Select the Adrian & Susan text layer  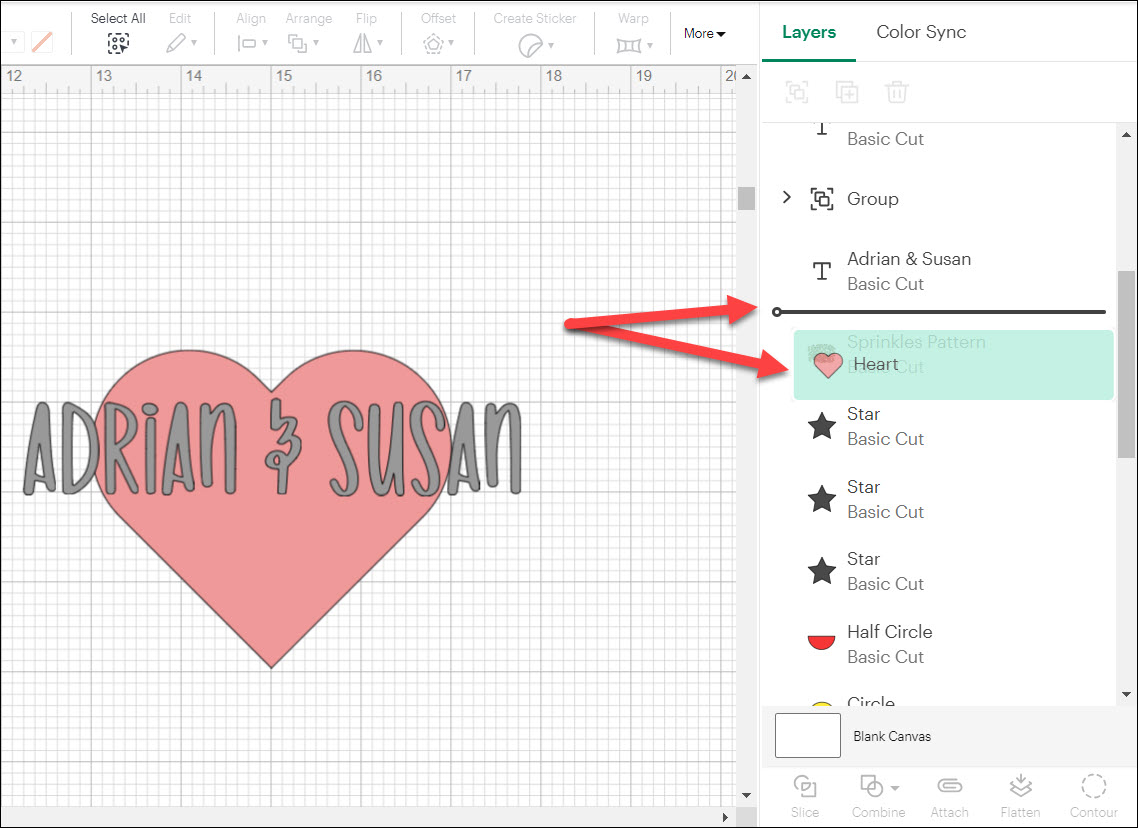[908, 271]
